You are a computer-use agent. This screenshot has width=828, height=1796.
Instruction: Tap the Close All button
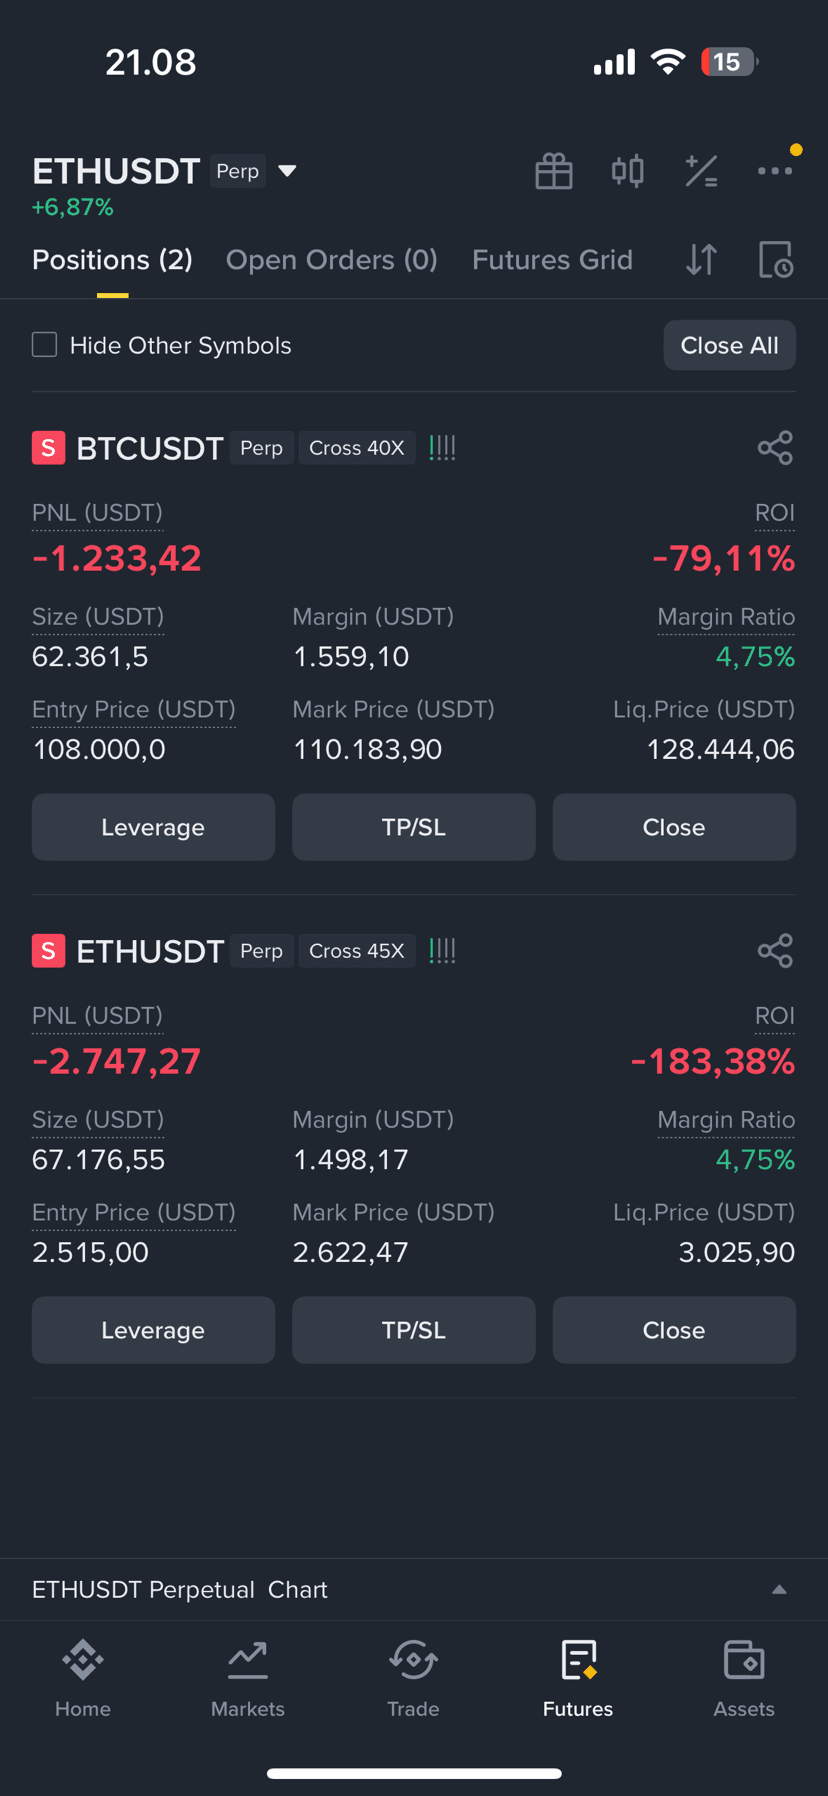pos(730,345)
